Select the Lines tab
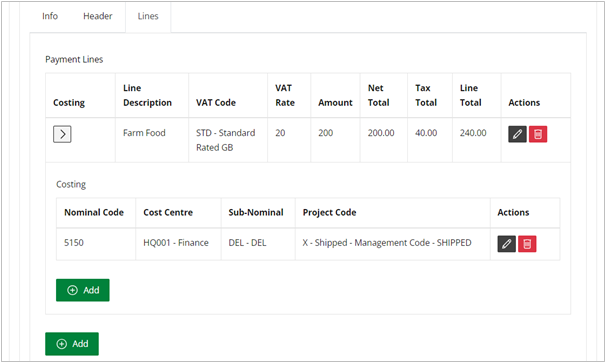The height and width of the screenshot is (362, 606). [148, 16]
